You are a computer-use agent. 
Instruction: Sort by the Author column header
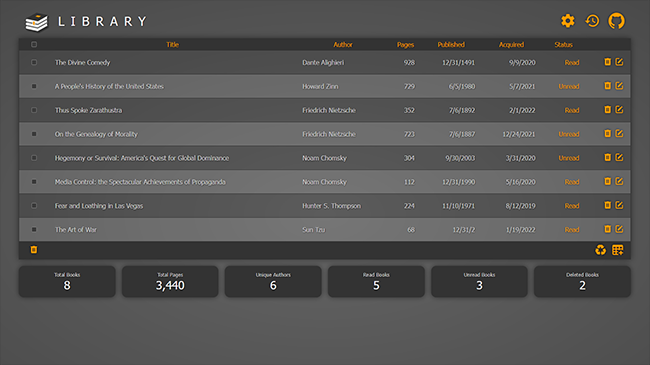click(343, 44)
